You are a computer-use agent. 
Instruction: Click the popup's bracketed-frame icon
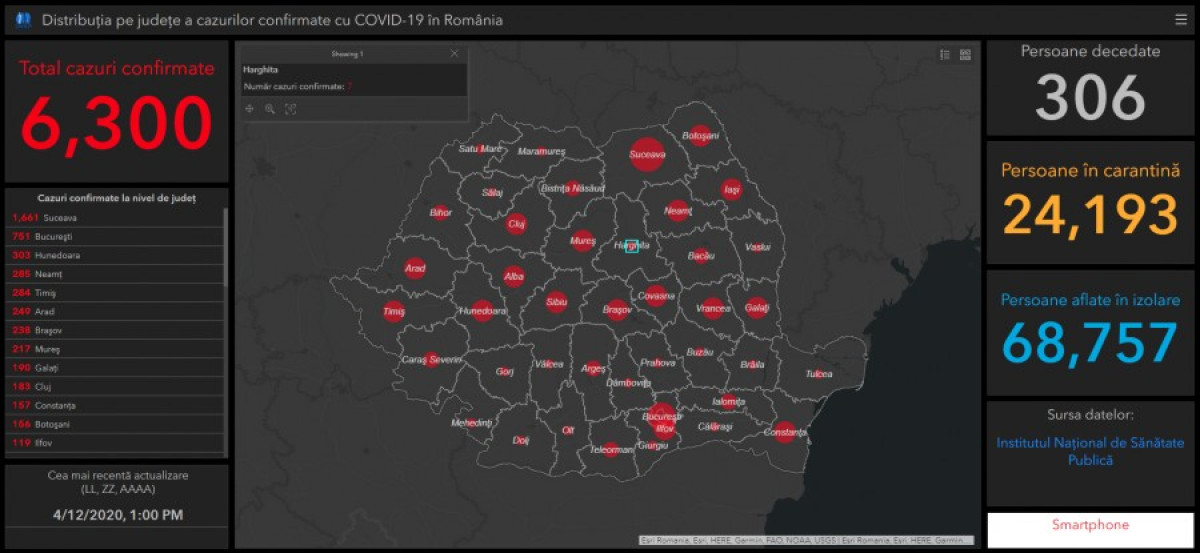click(291, 109)
